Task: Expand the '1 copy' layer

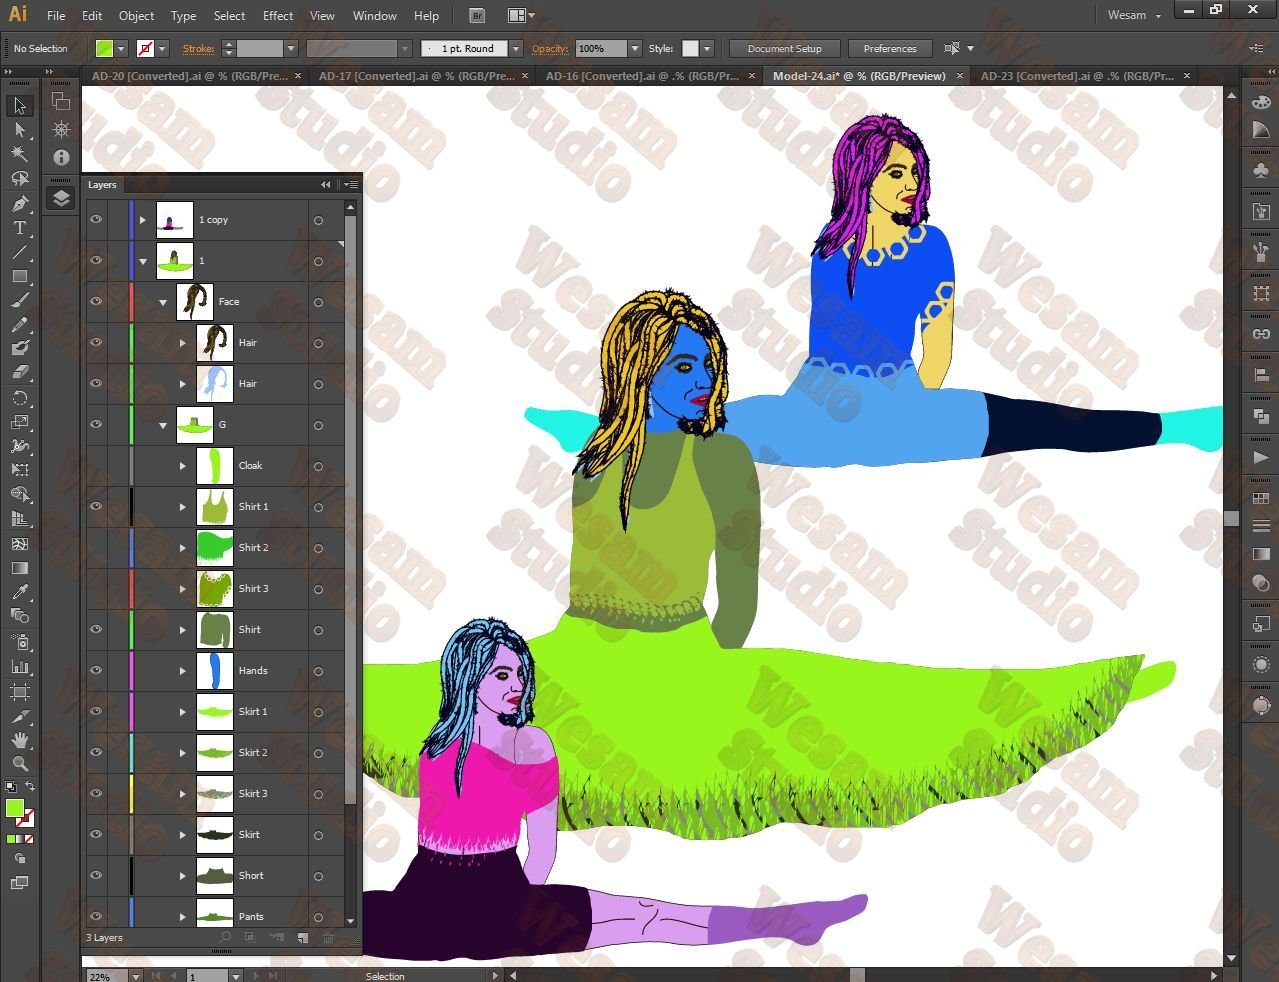Action: pos(143,220)
